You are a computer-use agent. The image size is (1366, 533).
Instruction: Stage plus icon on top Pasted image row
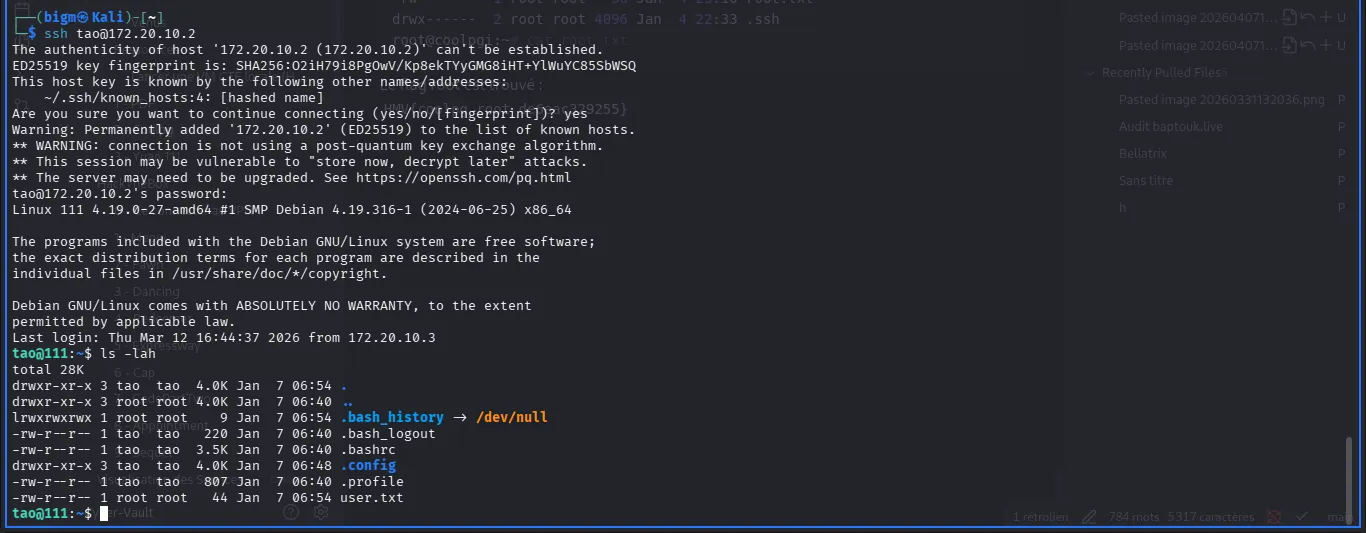coord(1325,17)
